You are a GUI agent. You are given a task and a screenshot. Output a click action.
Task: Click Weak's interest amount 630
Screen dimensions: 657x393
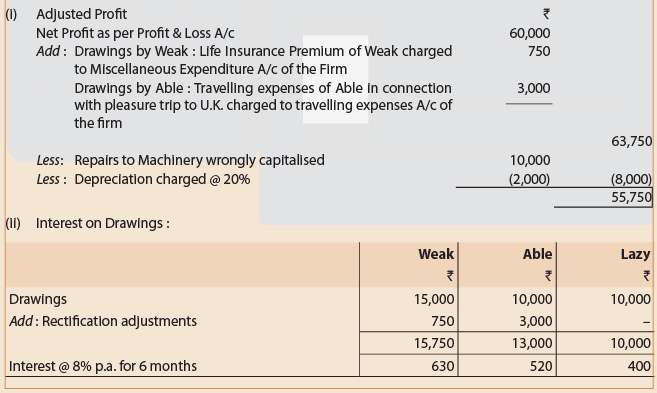tap(443, 366)
